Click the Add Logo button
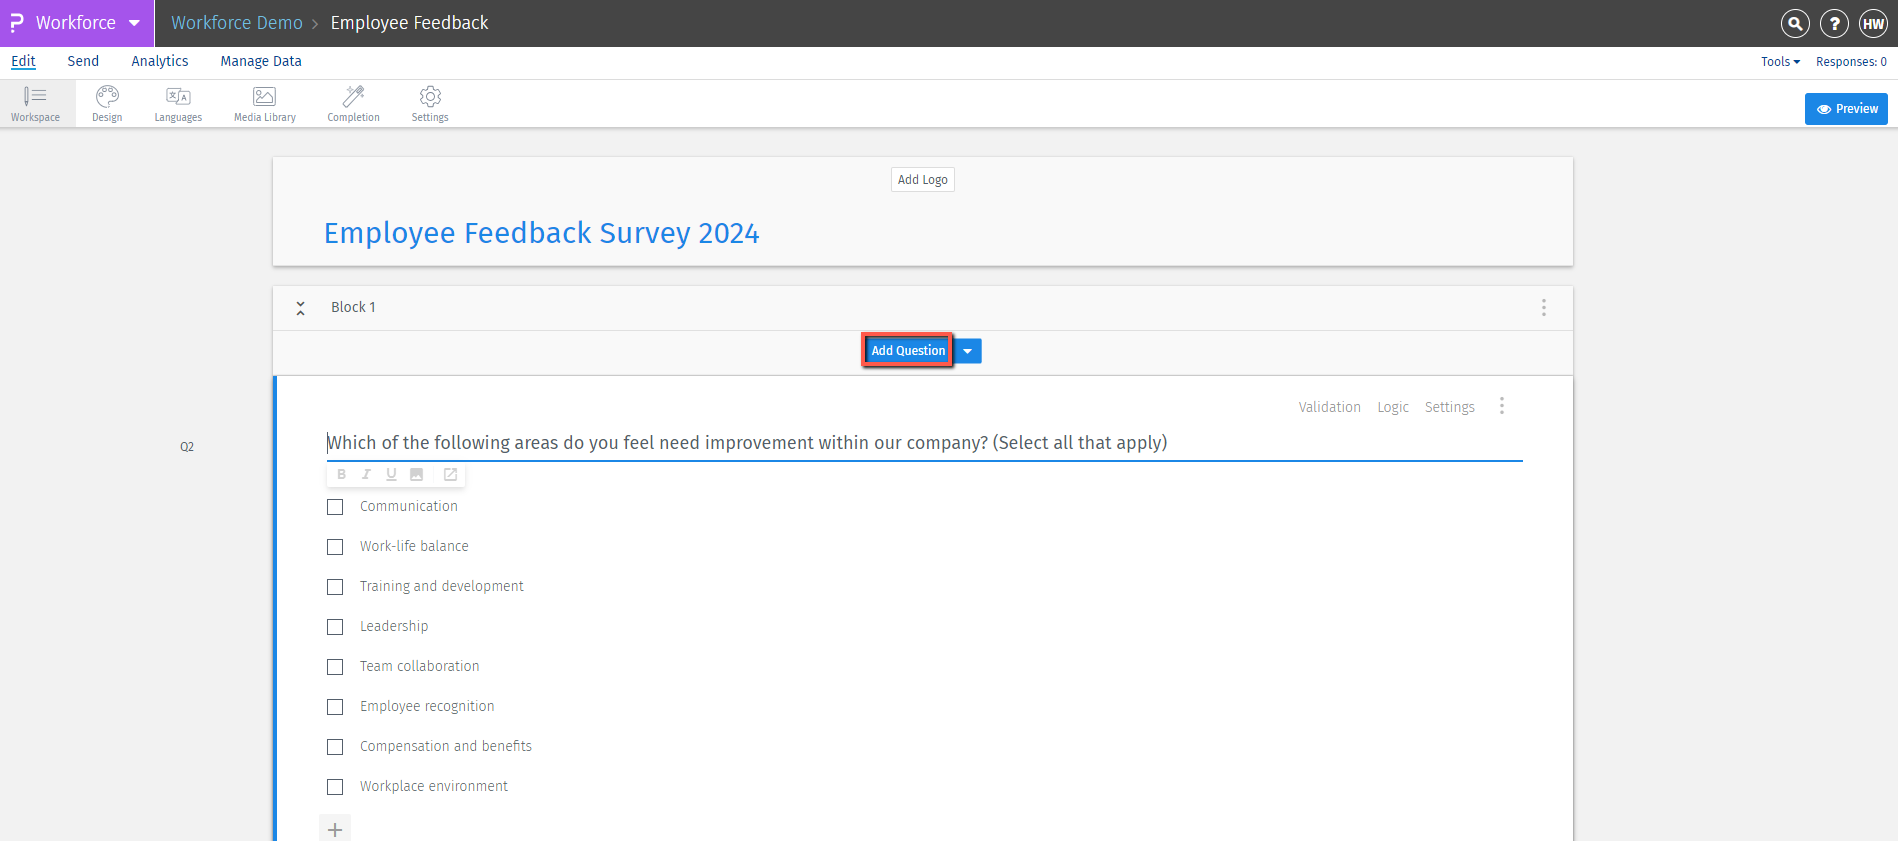 pos(922,180)
